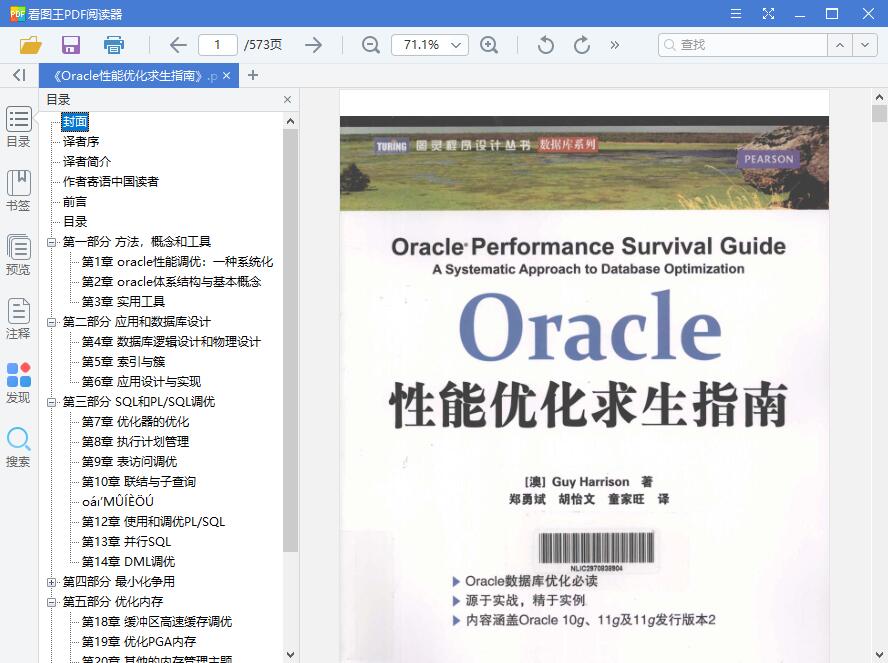The height and width of the screenshot is (663, 888).
Task: Click the document view scrollbar up arrow
Action: click(879, 97)
